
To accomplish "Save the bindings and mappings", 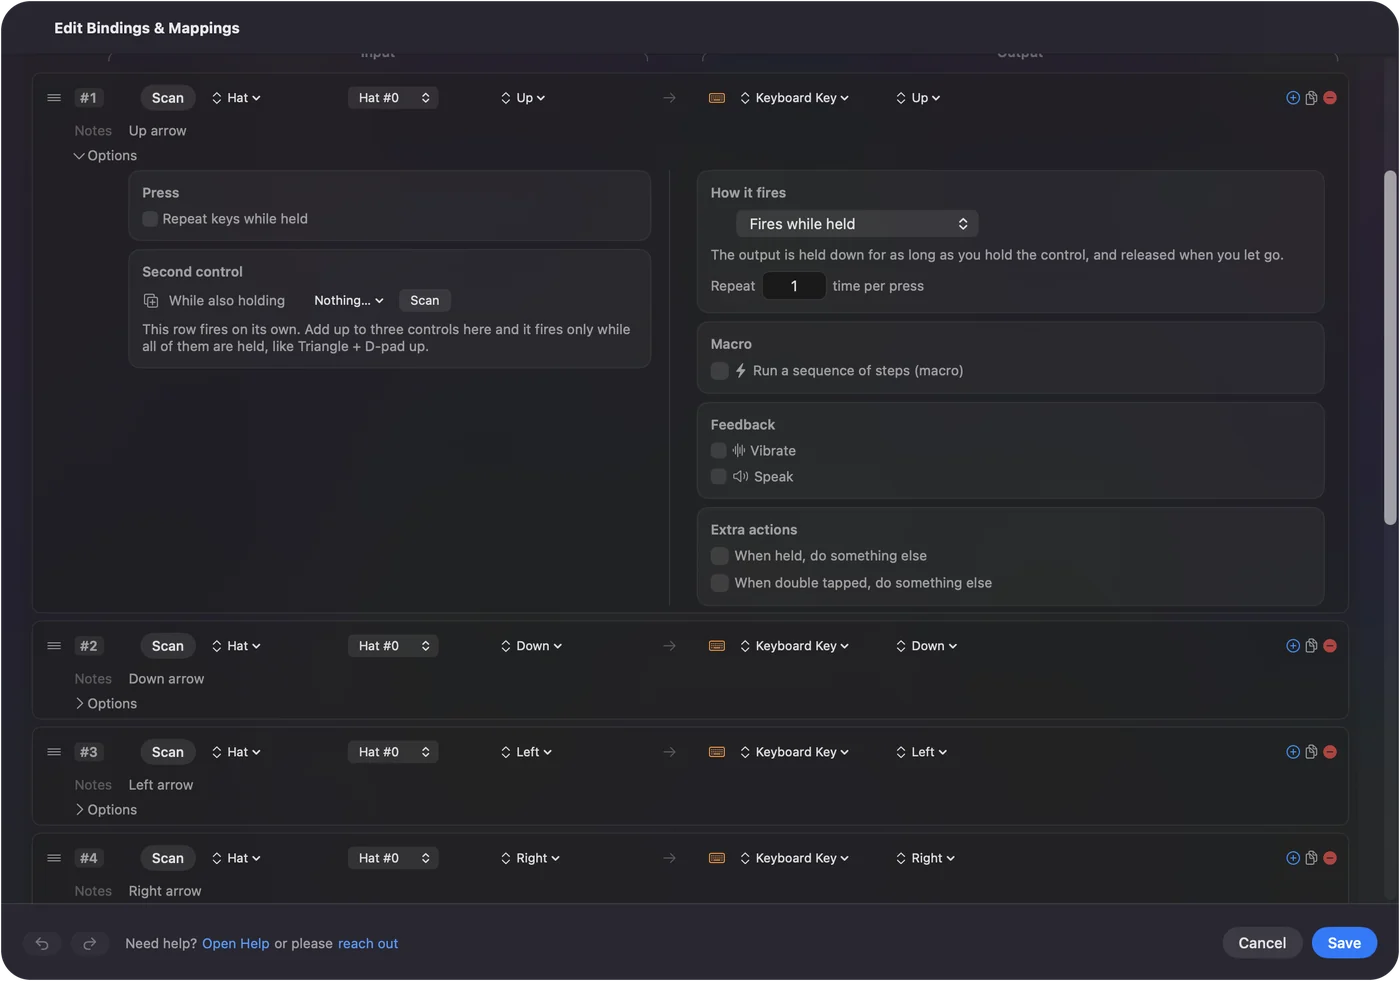I will click(x=1344, y=943).
